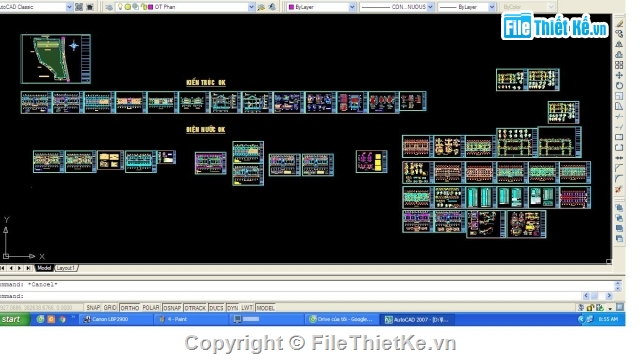Image resolution: width=640 pixels, height=361 pixels.
Task: Click the Windows start button
Action: tap(14, 319)
